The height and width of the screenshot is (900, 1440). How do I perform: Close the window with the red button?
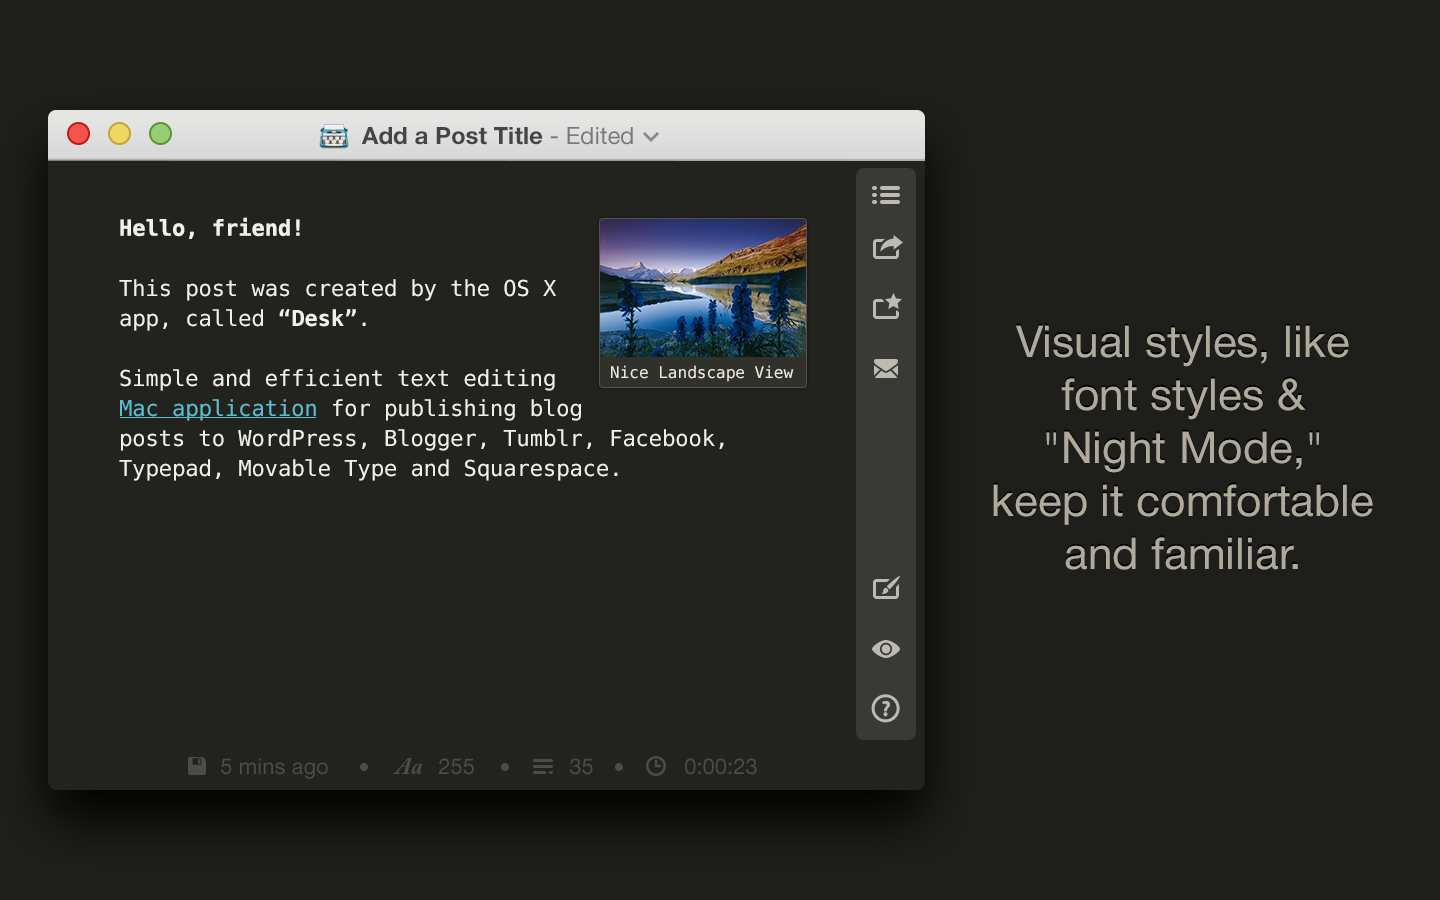pyautogui.click(x=78, y=134)
